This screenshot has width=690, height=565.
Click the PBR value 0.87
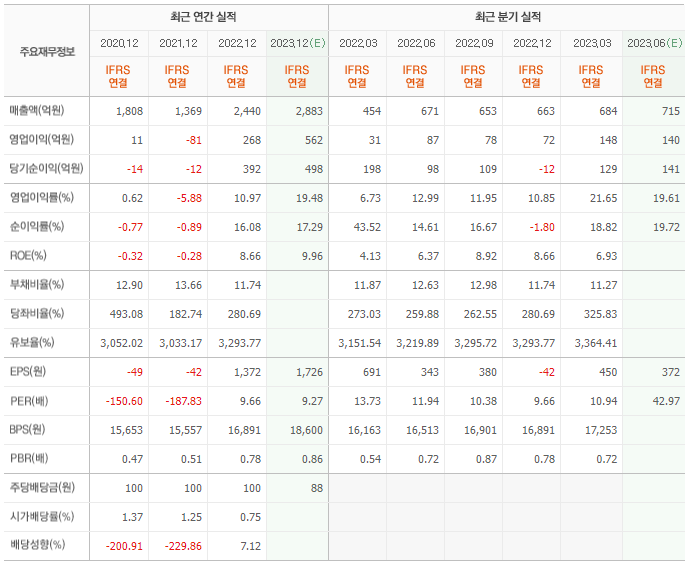[x=486, y=460]
